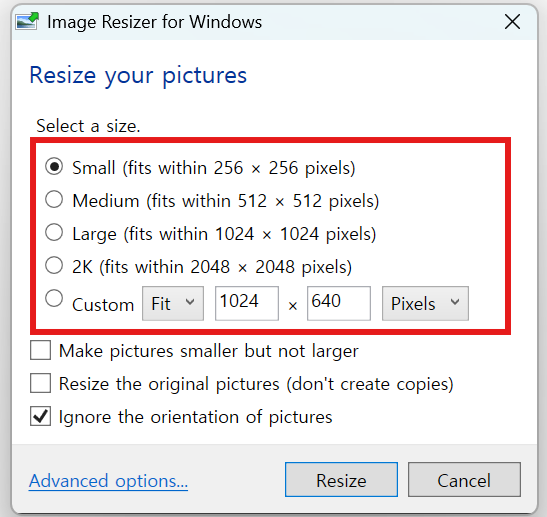
Task: Close the Image Resizer dialog
Action: pyautogui.click(x=512, y=22)
